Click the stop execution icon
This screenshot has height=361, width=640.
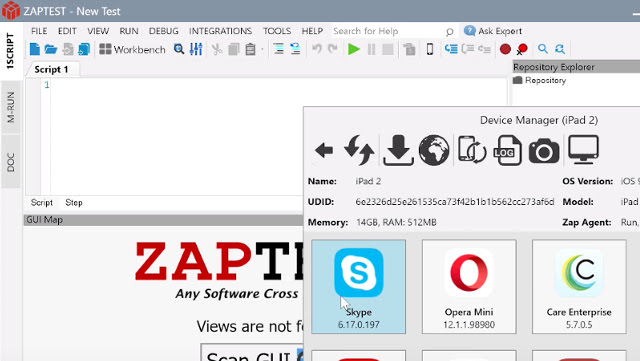pos(388,49)
